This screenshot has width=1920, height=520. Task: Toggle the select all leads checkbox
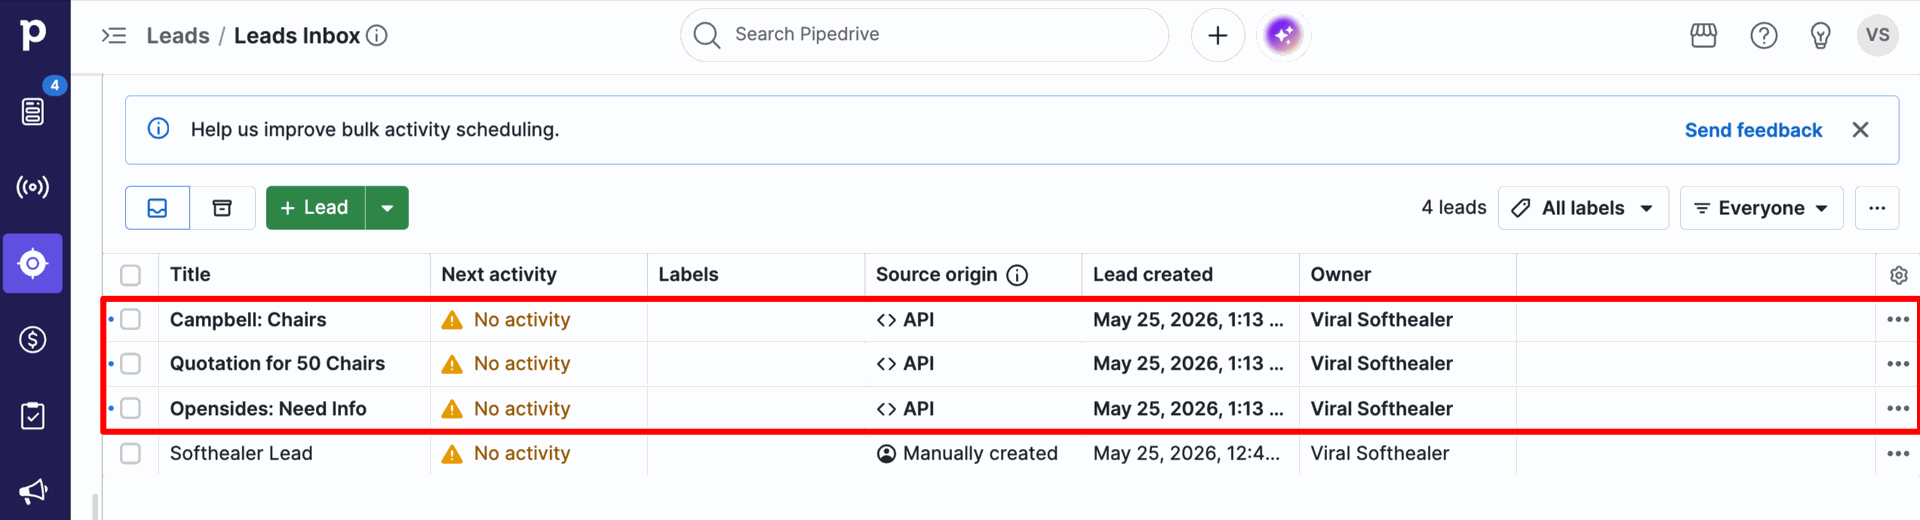tap(131, 275)
